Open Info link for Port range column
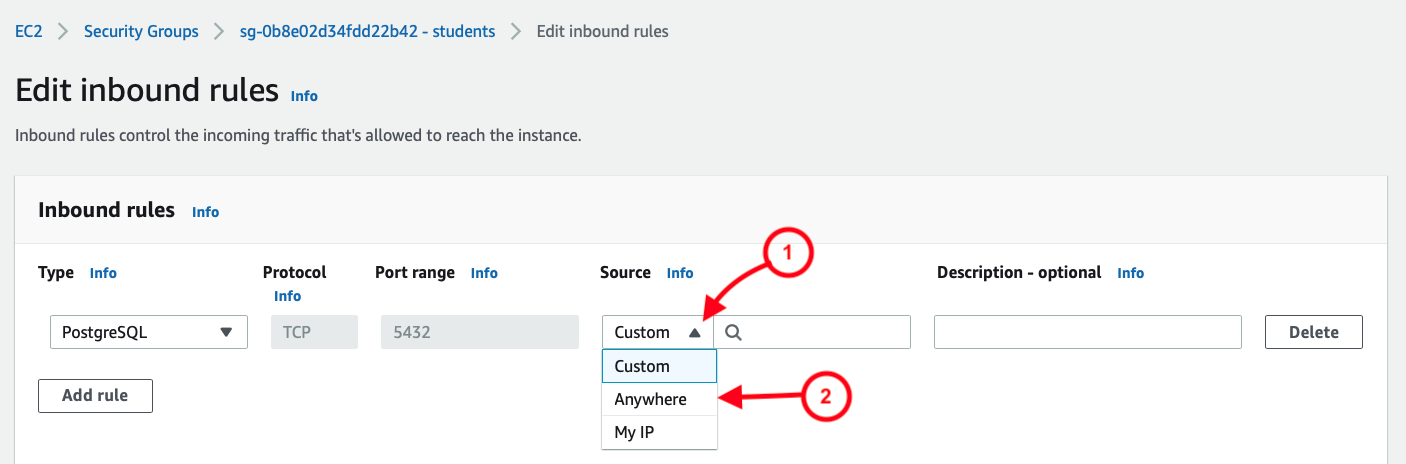The height and width of the screenshot is (464, 1406). tap(484, 272)
